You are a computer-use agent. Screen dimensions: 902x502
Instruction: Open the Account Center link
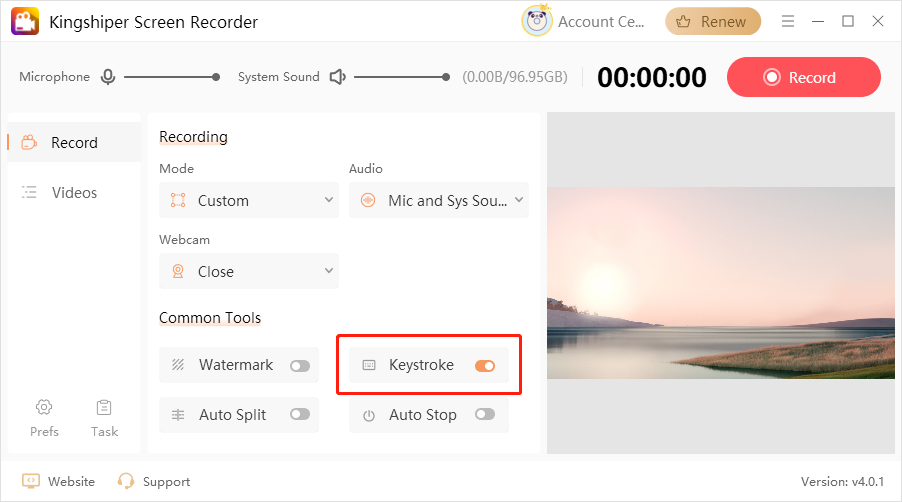pyautogui.click(x=601, y=22)
